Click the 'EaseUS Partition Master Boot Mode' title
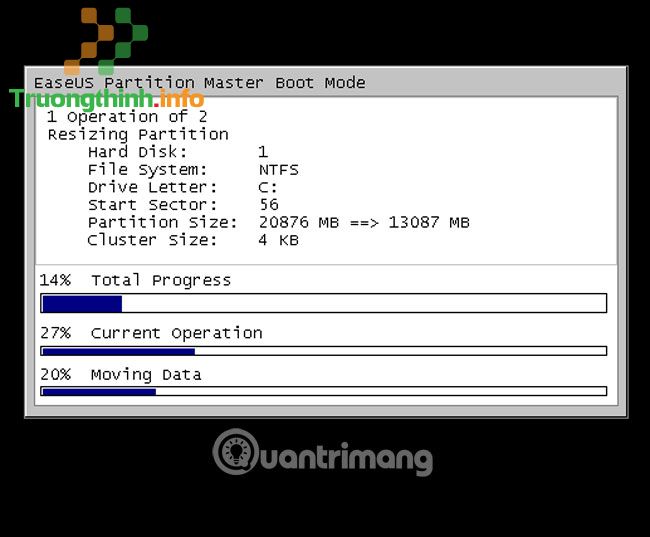The width and height of the screenshot is (650, 537). (x=200, y=83)
